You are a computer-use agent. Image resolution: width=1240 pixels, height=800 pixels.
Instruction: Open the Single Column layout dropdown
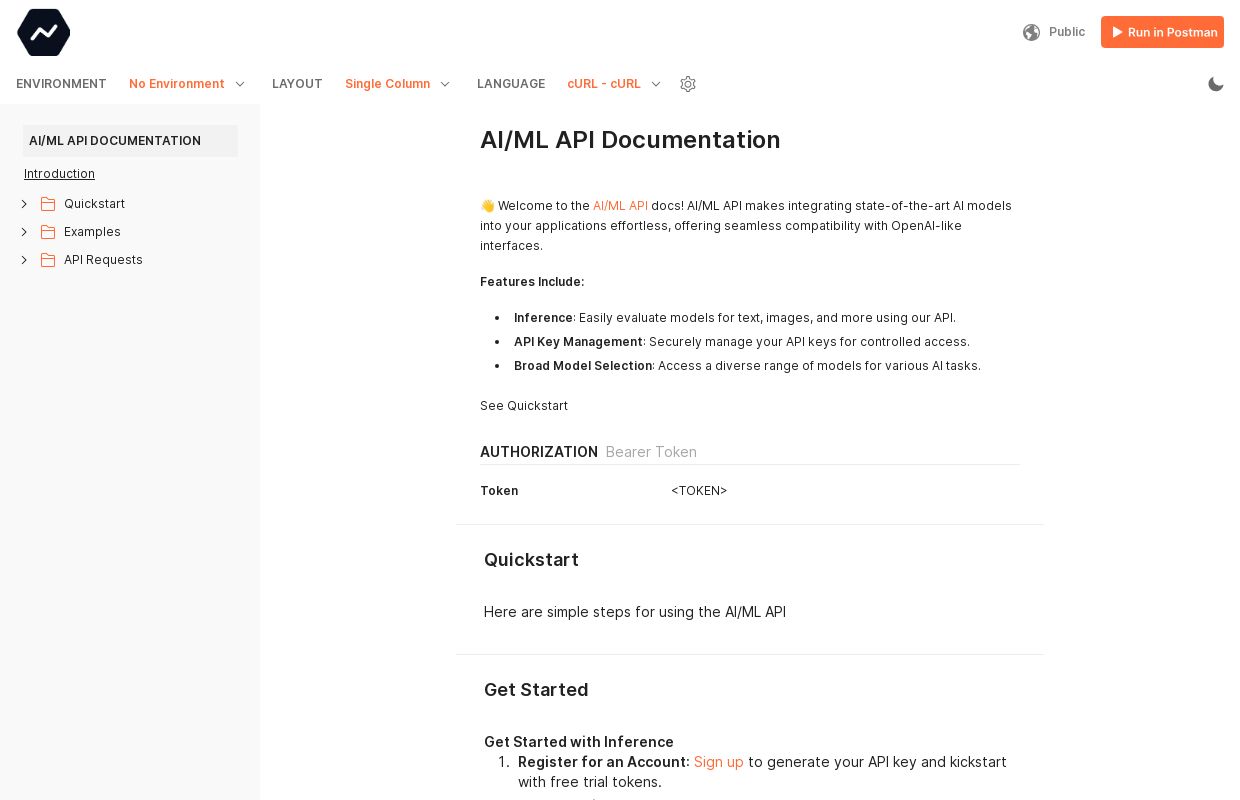click(x=398, y=84)
